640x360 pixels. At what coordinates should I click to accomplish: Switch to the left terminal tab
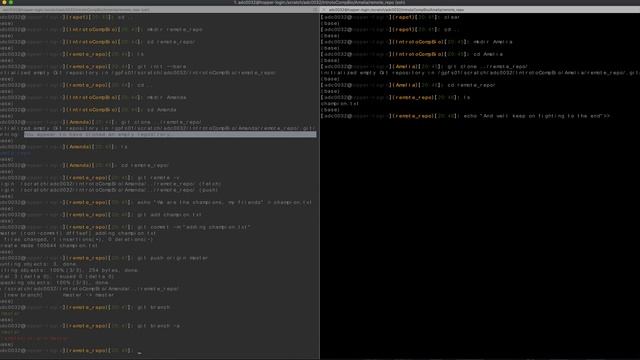tap(159, 9)
